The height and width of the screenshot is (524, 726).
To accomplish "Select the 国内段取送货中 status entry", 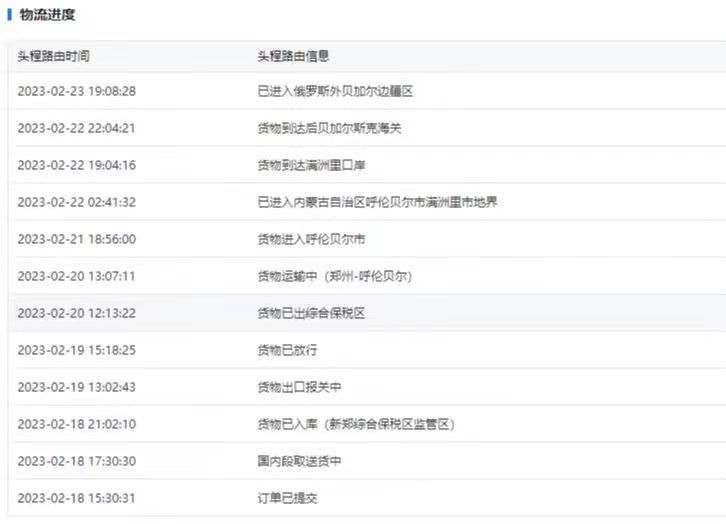I will [x=299, y=461].
